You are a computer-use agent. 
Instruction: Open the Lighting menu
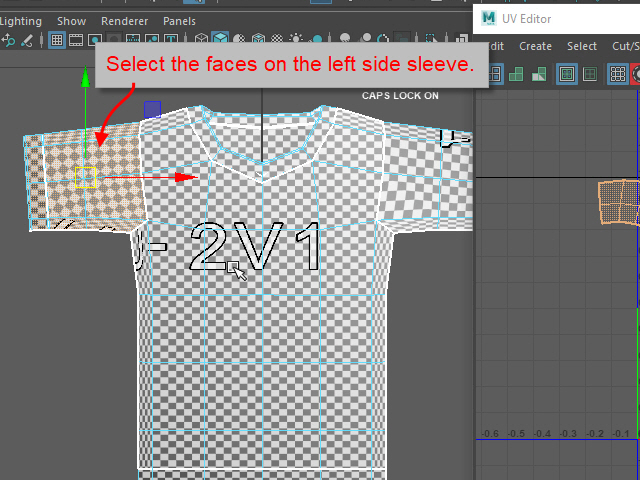point(20,21)
